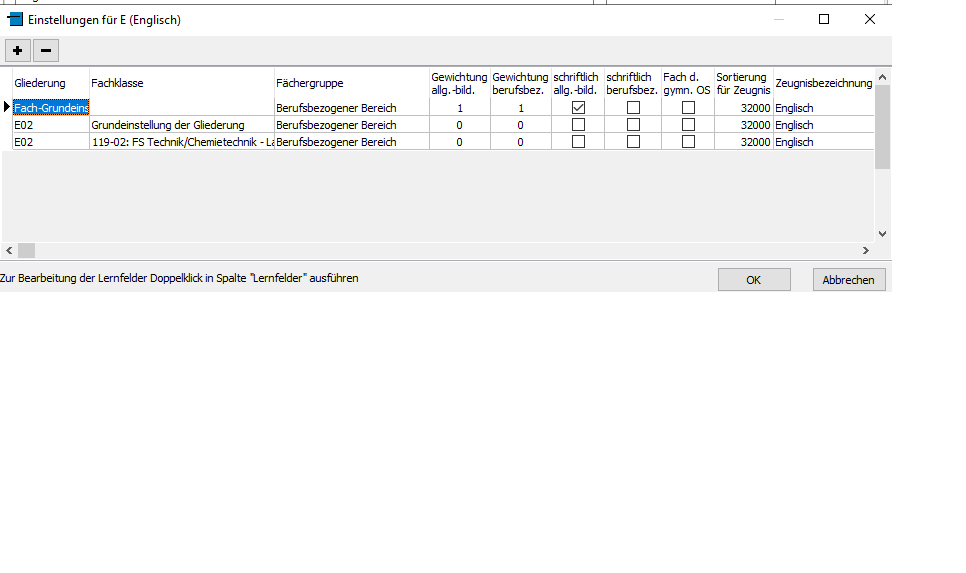Check 'schriftlich berufsbez.' for 119-02 FS Technik row
Screen dimensions: 966x573
click(x=633, y=142)
